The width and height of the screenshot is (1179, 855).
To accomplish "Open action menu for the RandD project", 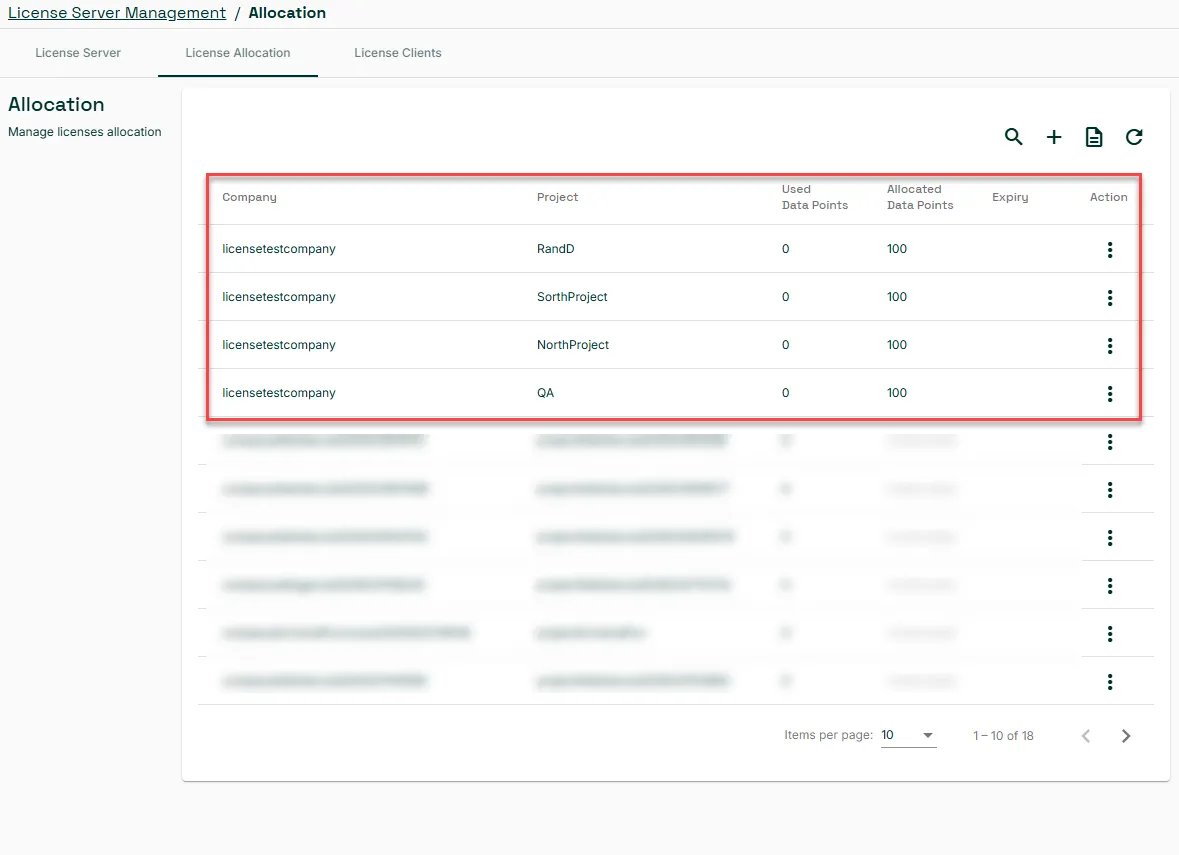I will (x=1110, y=250).
